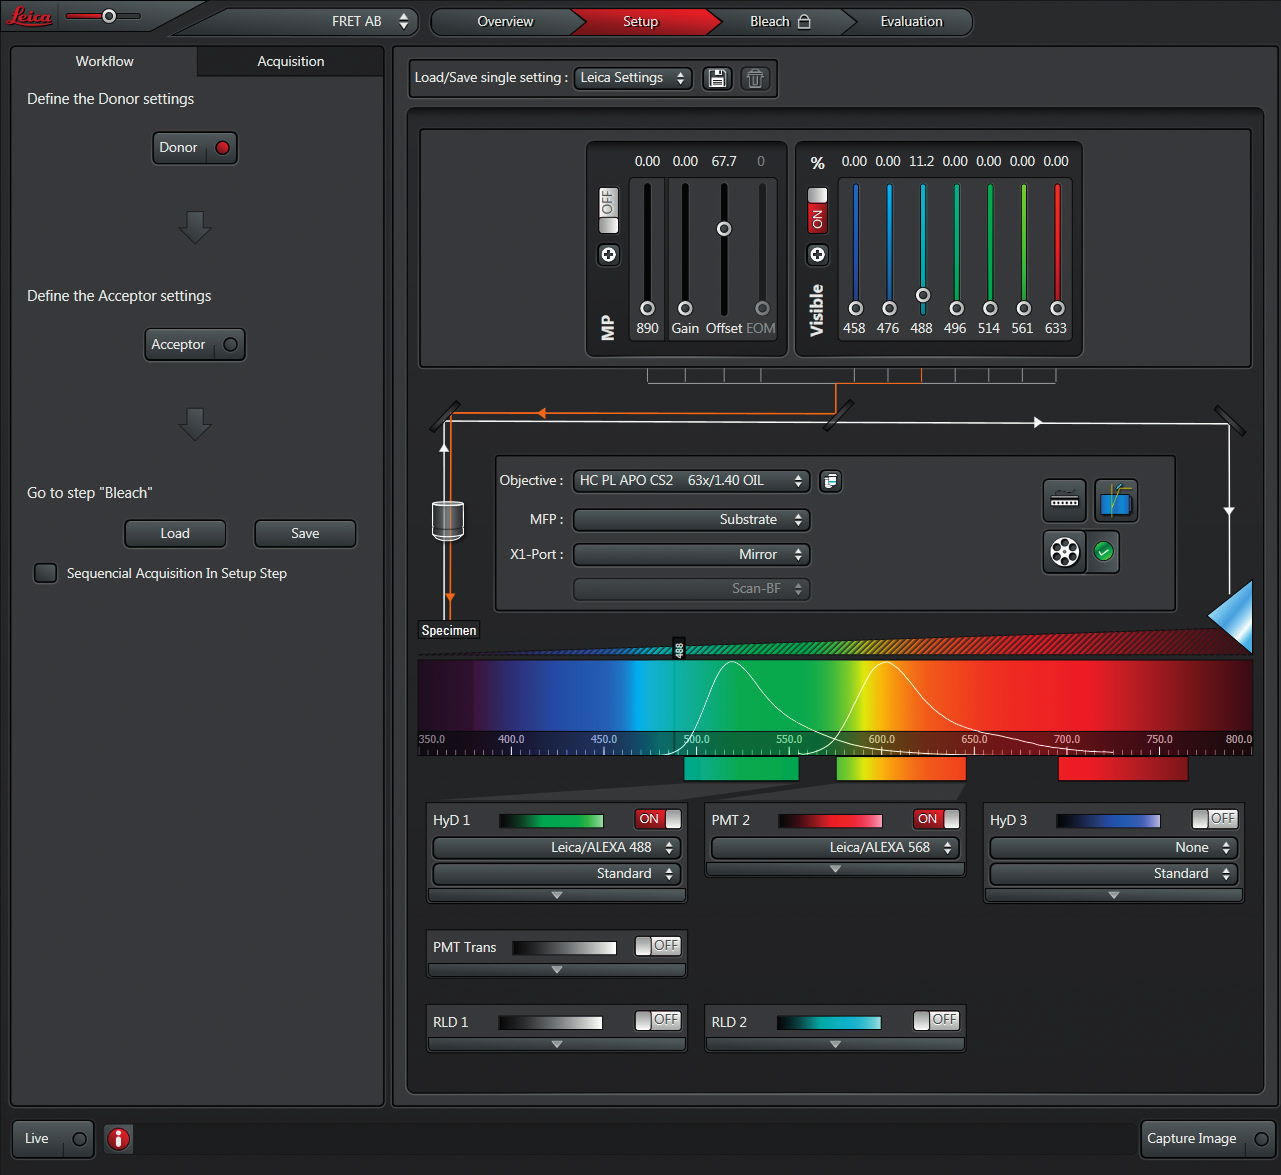
Task: Select the Setup step tab
Action: coord(641,22)
